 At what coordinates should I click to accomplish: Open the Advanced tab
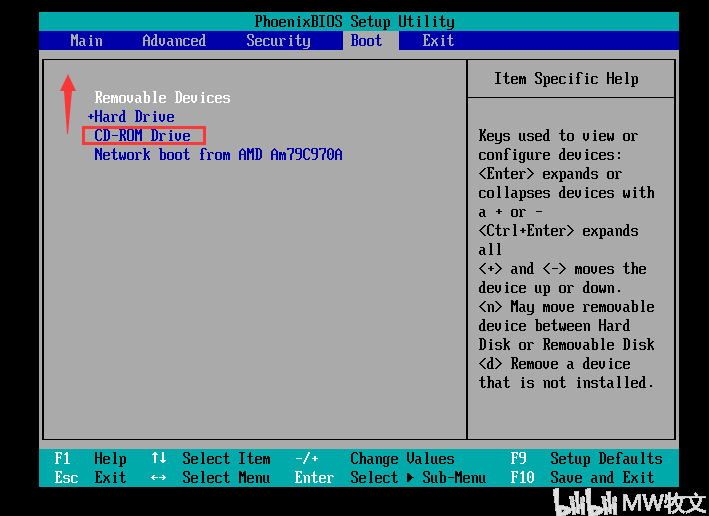(x=174, y=41)
